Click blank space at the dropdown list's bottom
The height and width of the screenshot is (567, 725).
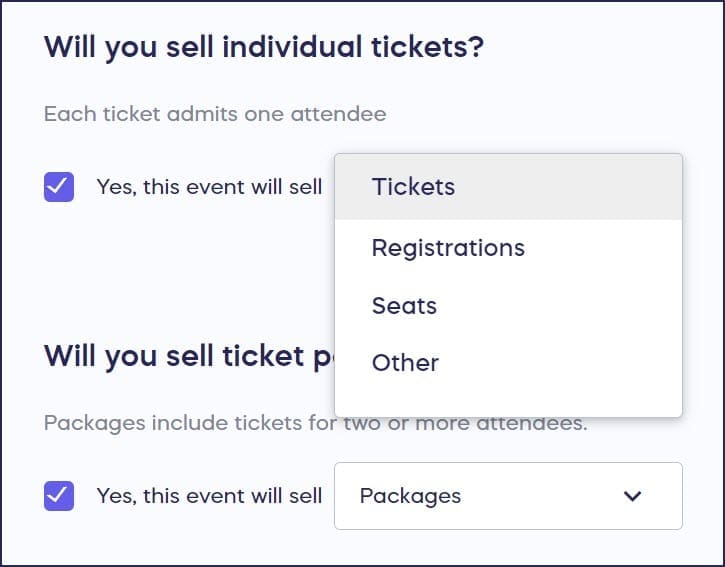(508, 402)
